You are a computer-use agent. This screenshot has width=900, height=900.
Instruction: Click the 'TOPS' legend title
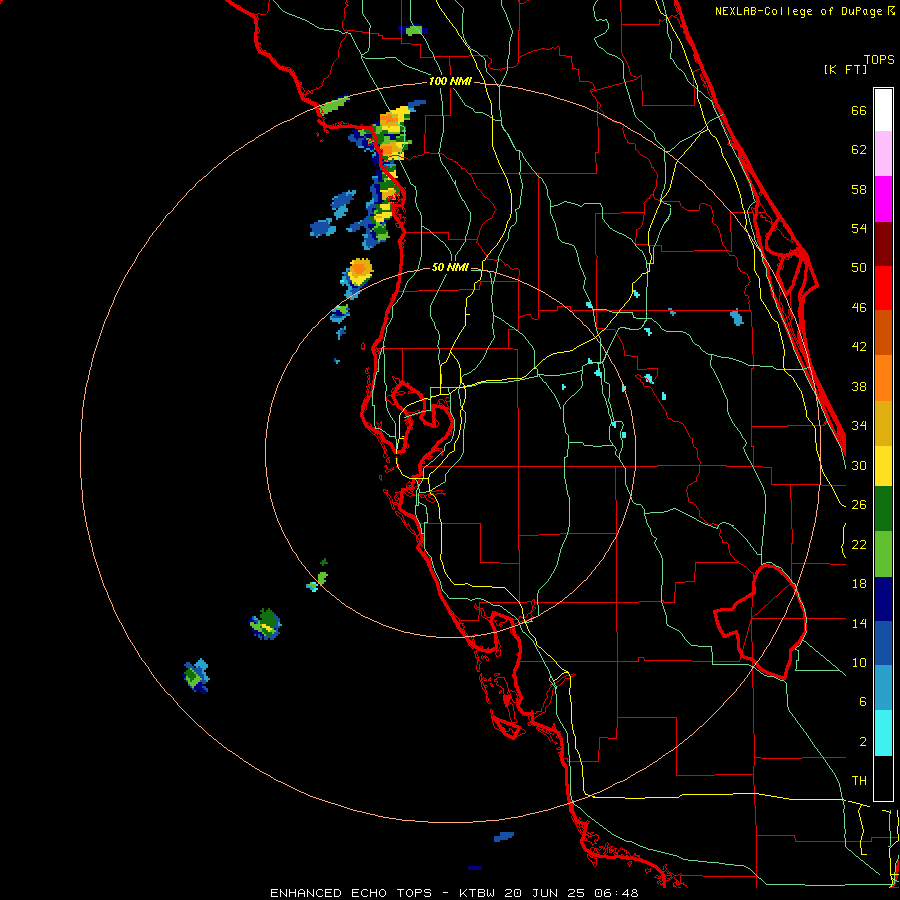tap(879, 59)
